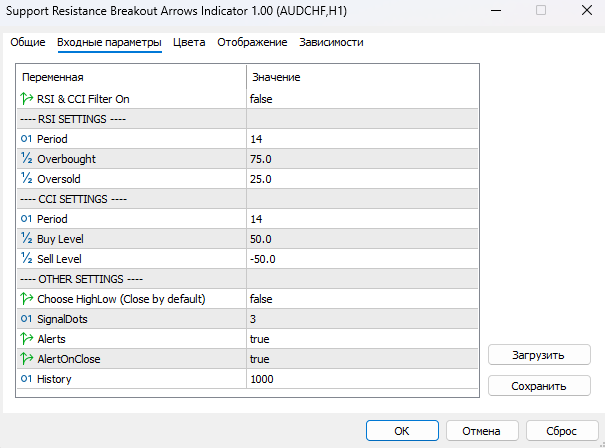The image size is (605, 448).
Task: Click the double-type icon beside Overbought
Action: click(x=27, y=158)
